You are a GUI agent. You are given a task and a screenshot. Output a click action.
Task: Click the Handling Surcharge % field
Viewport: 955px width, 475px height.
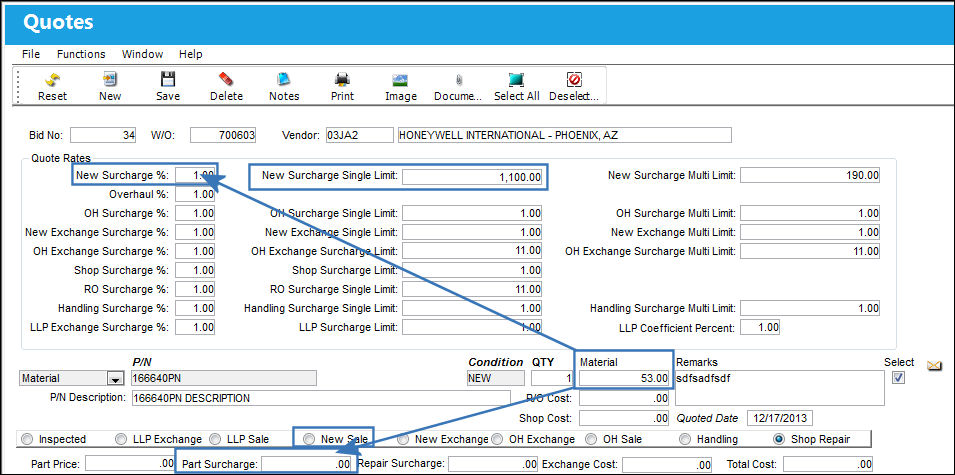195,308
